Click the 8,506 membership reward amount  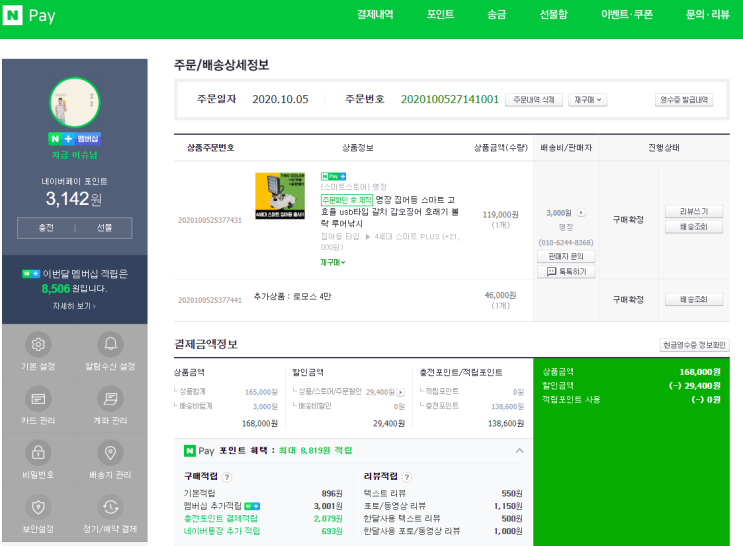click(x=55, y=289)
